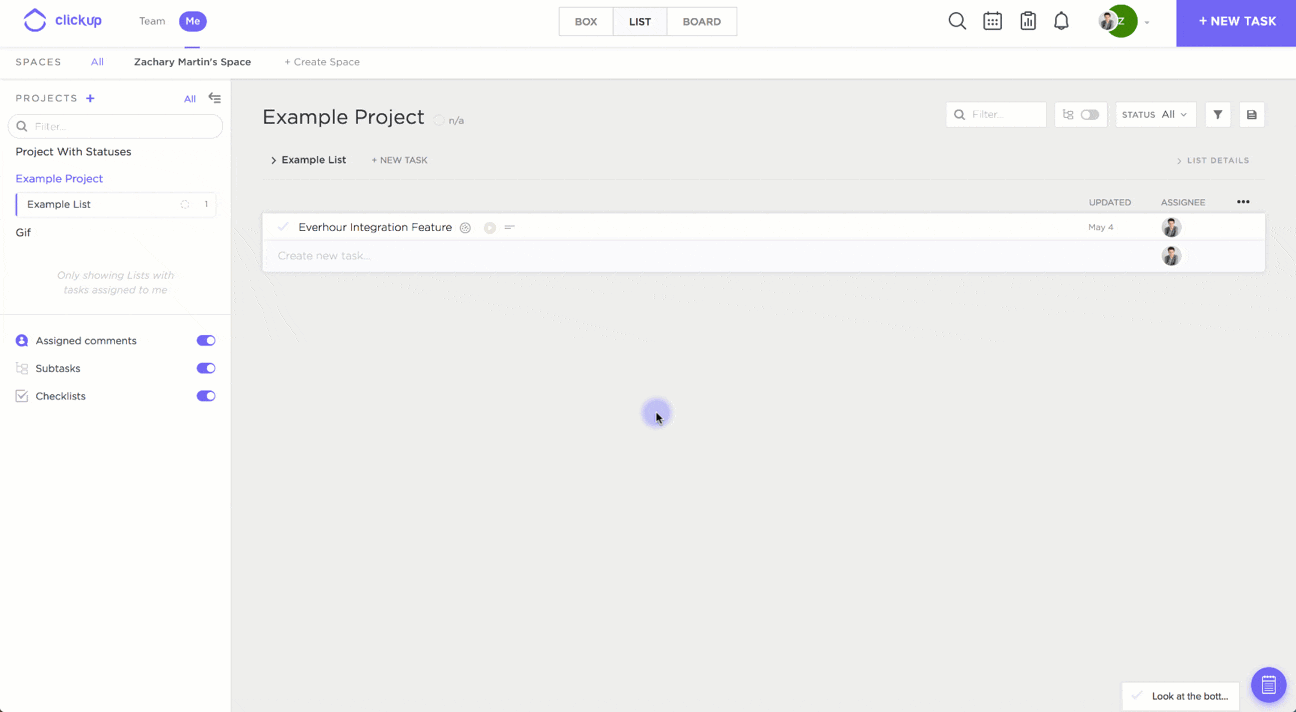Click the status circle beside project n/a

pyautogui.click(x=439, y=120)
